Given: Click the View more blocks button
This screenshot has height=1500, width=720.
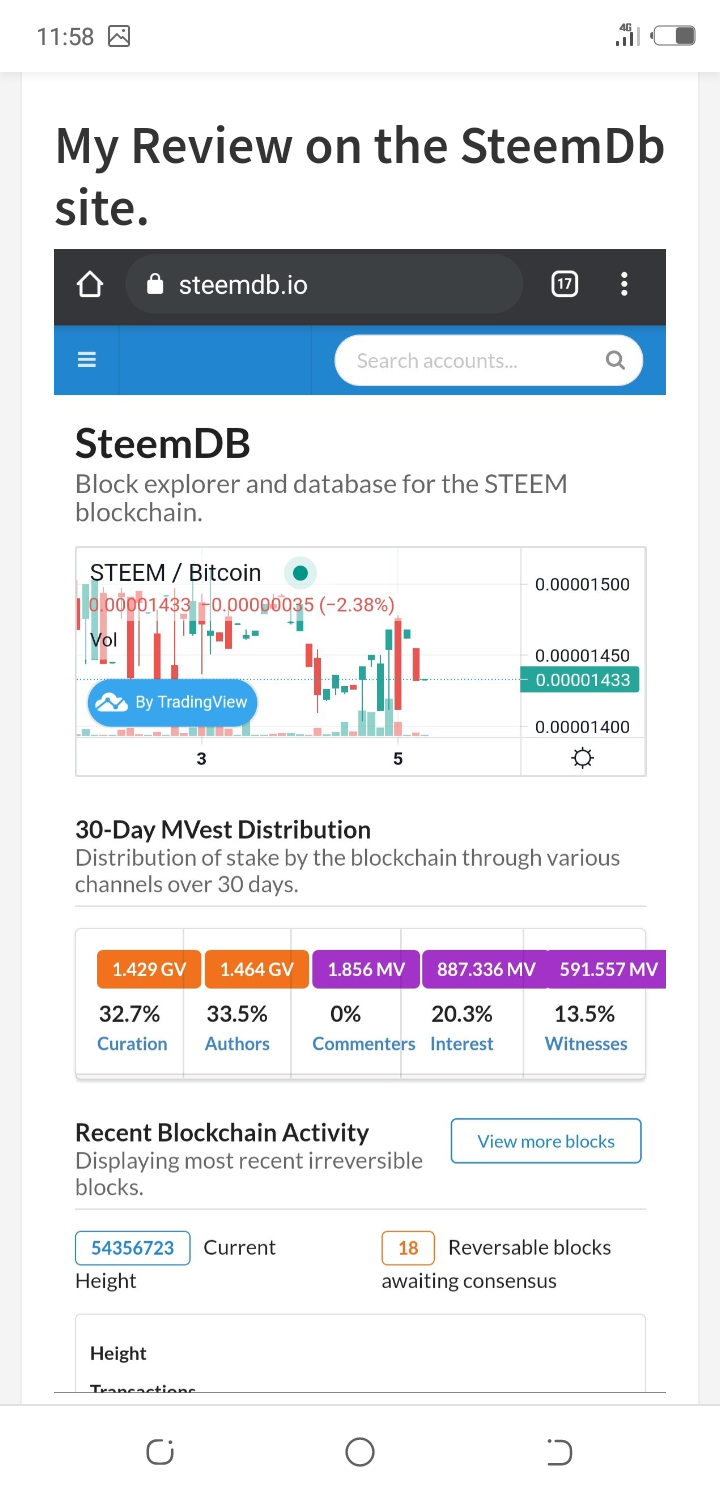Looking at the screenshot, I should [x=546, y=1141].
